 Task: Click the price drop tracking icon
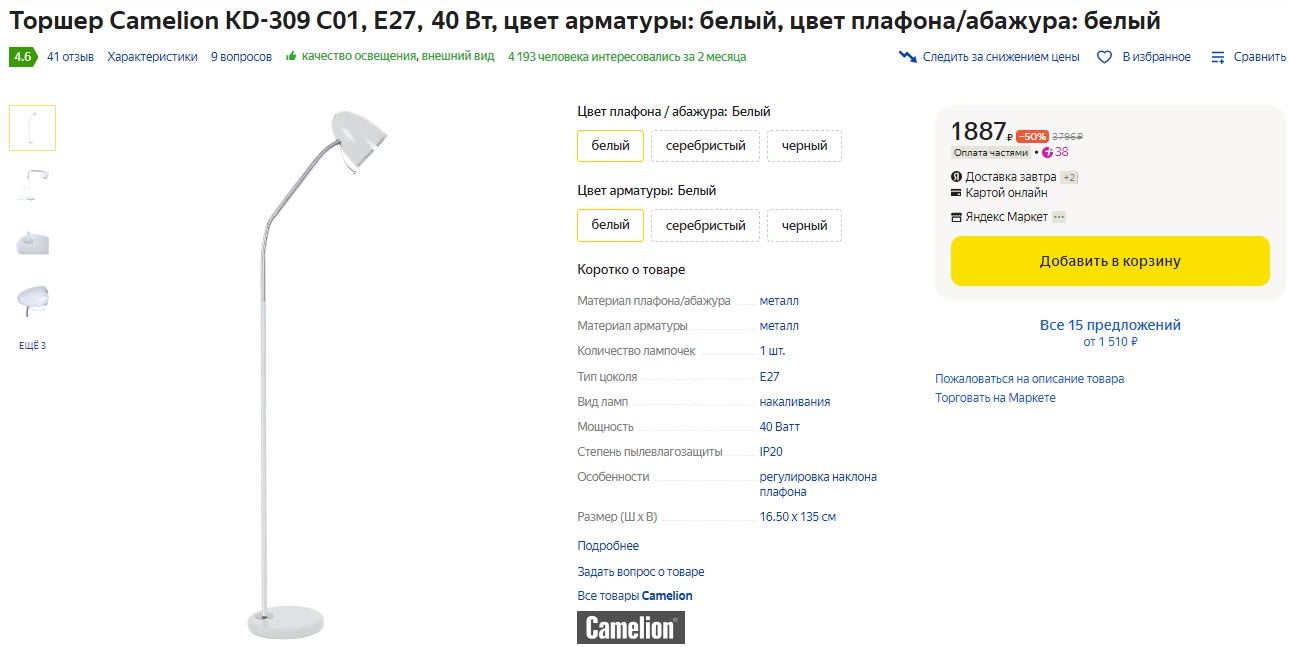[x=908, y=57]
